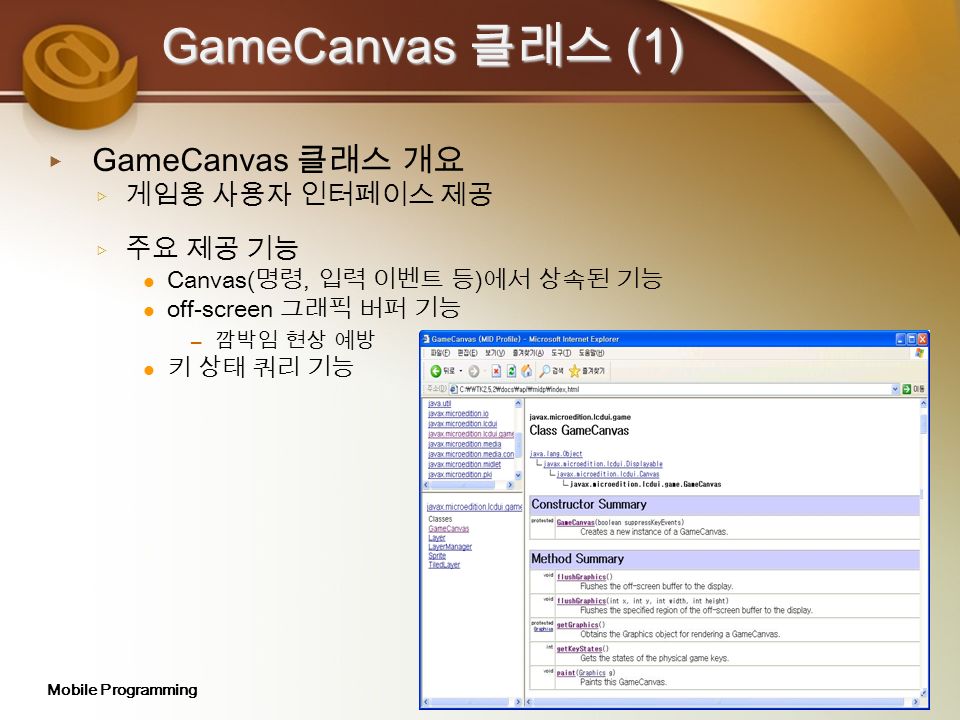Image resolution: width=960 pixels, height=720 pixels.
Task: Open the 도움말(H) menu
Action: click(x=591, y=353)
